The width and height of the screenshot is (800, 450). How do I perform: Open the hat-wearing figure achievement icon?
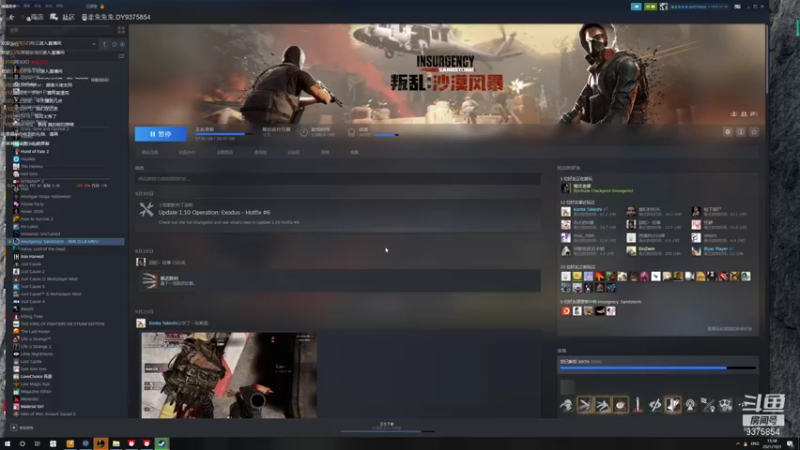coord(566,405)
